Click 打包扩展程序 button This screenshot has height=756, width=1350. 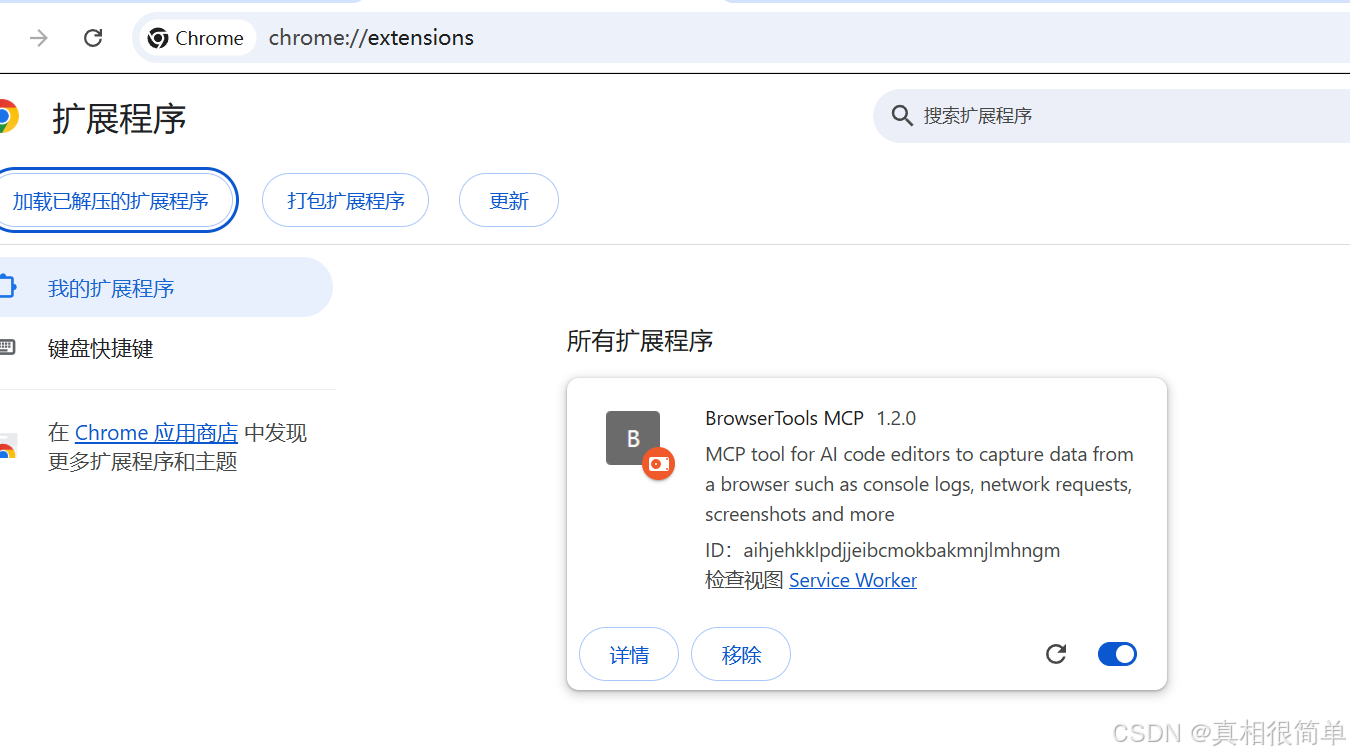tap(345, 201)
